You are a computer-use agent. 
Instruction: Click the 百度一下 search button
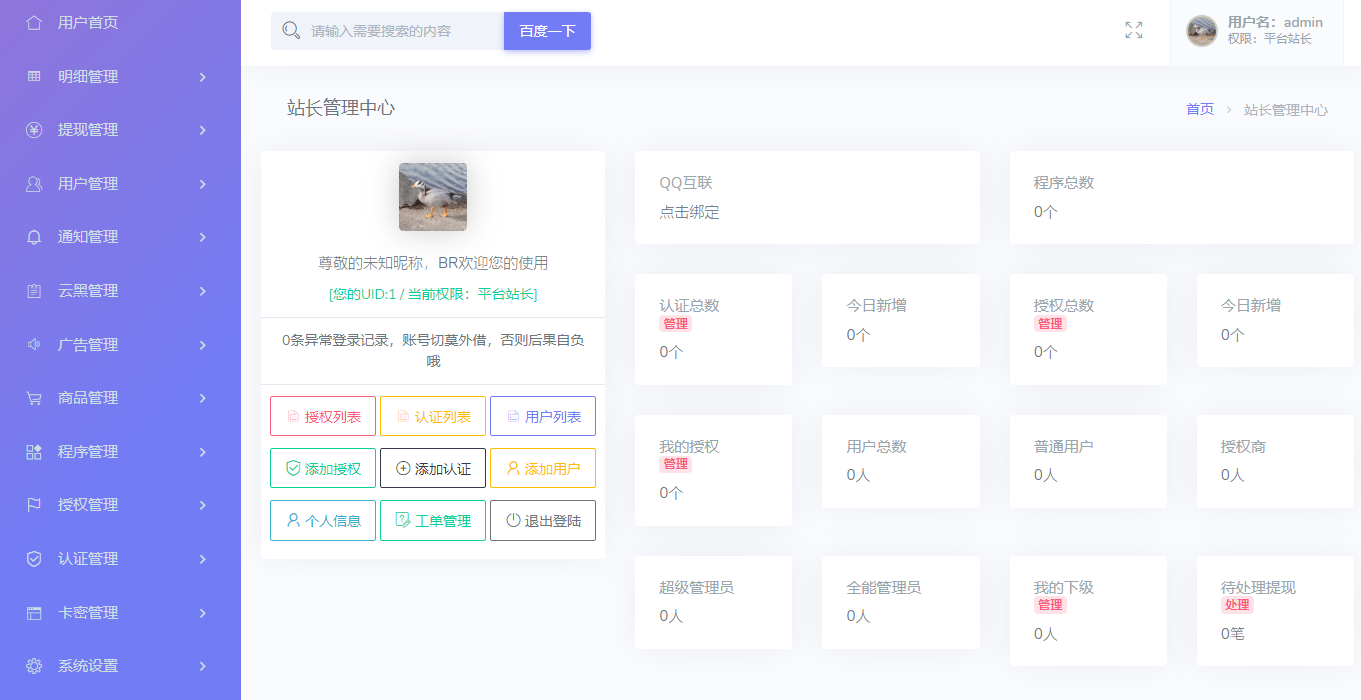click(547, 31)
